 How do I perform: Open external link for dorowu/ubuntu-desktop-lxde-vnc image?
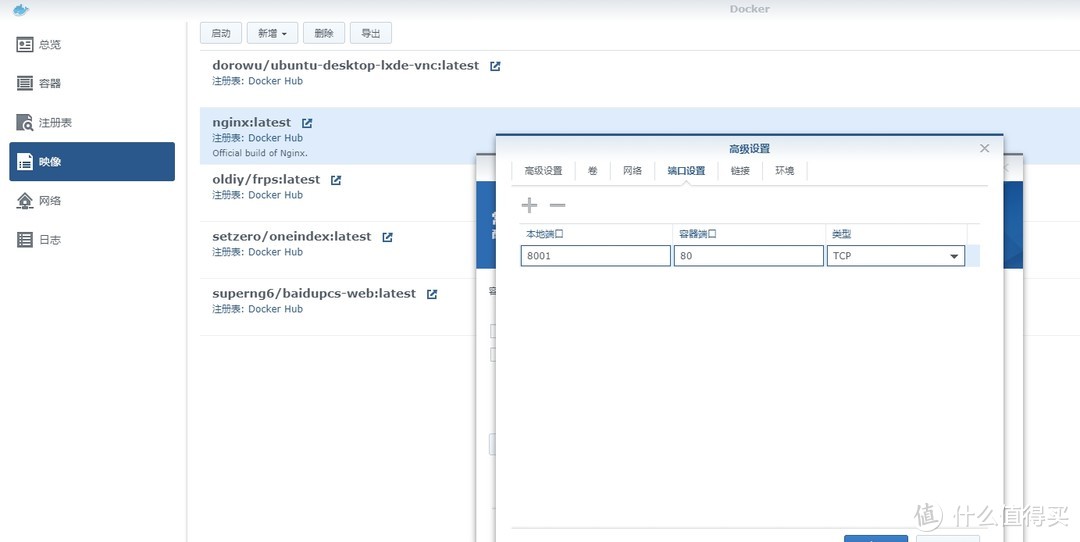(495, 66)
